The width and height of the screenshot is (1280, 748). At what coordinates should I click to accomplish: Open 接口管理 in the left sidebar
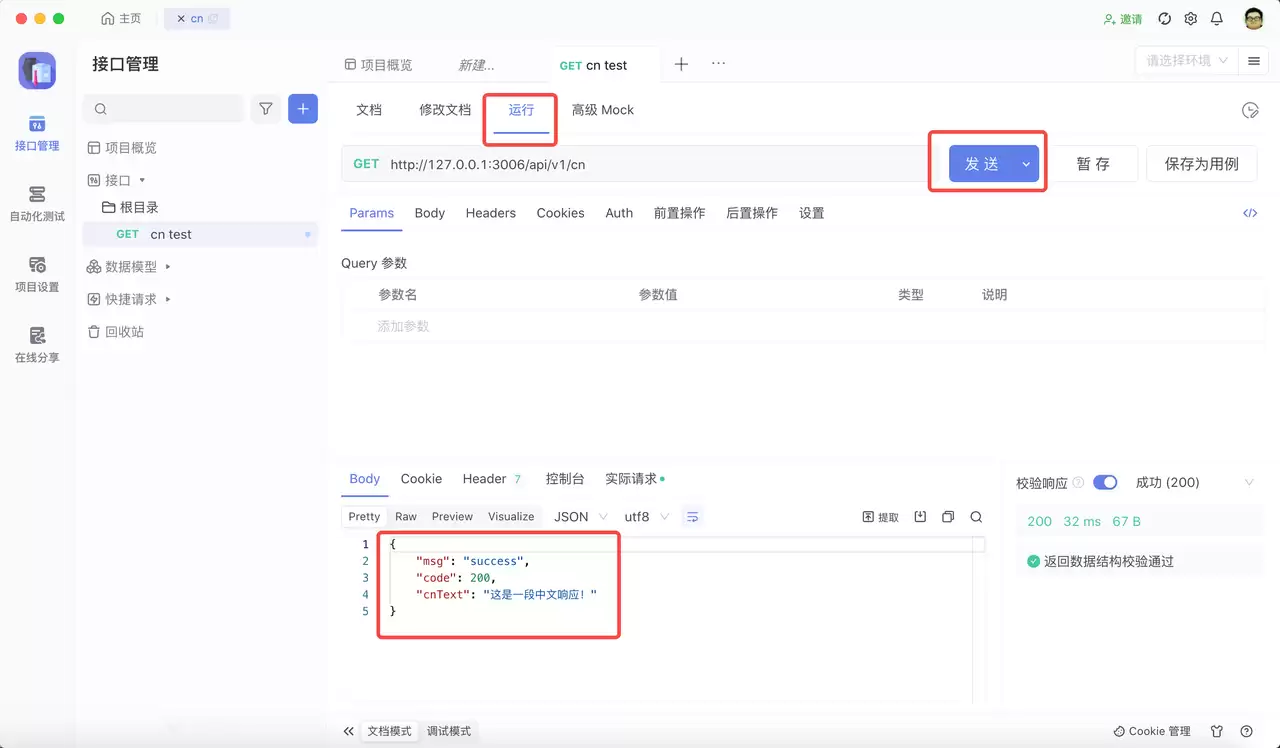point(37,133)
